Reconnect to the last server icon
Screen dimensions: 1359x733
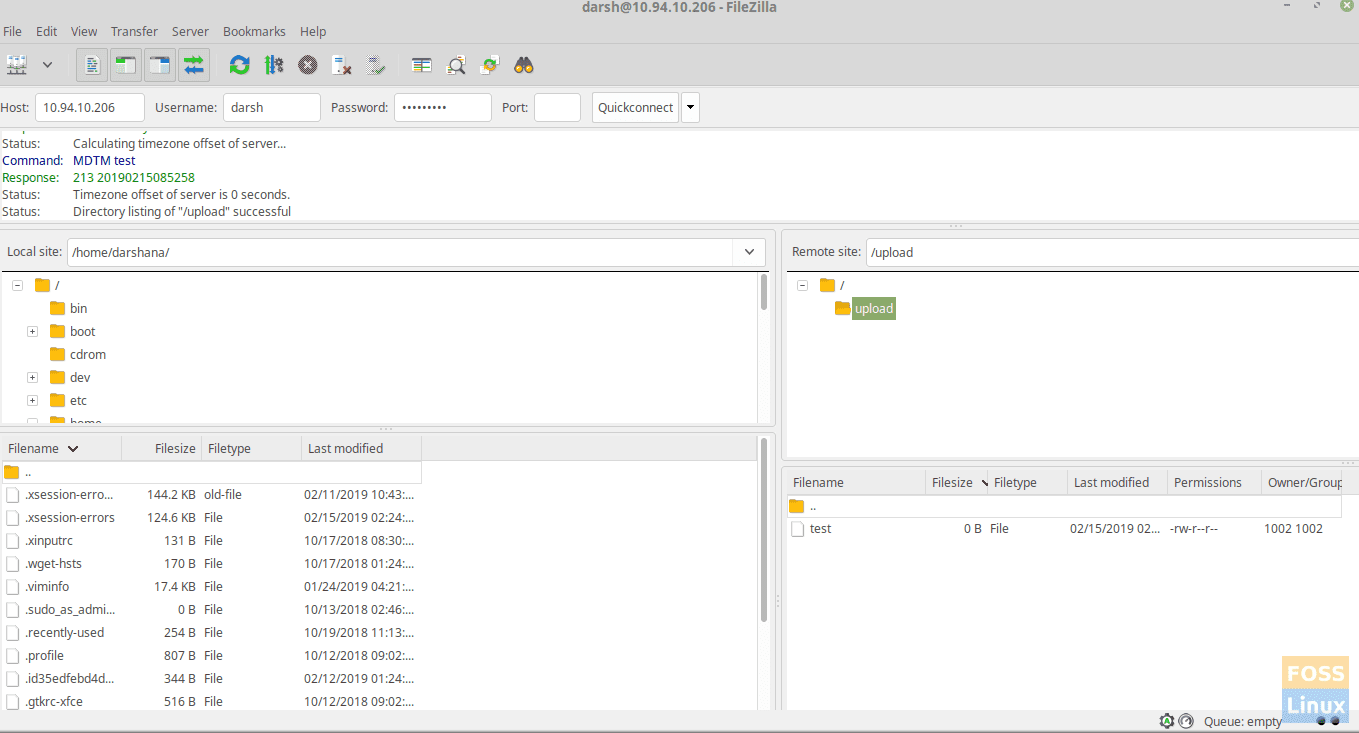(x=375, y=65)
